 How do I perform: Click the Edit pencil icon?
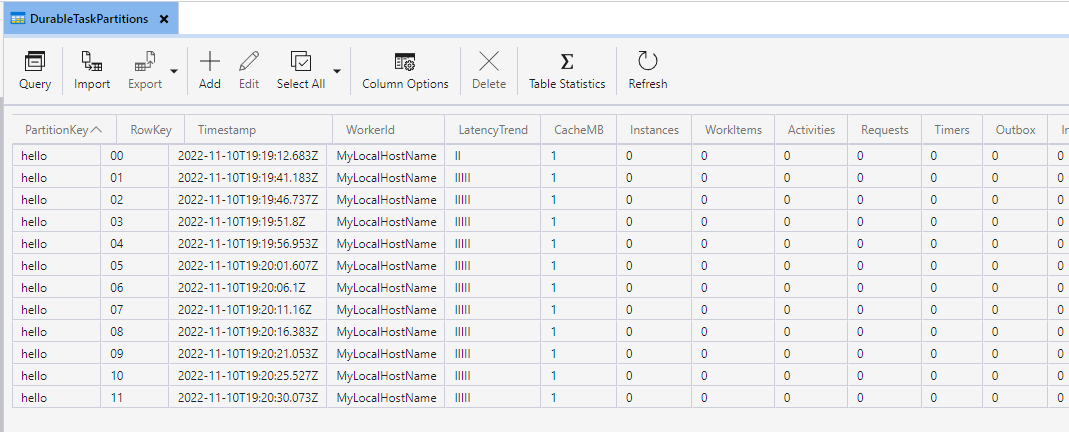249,62
